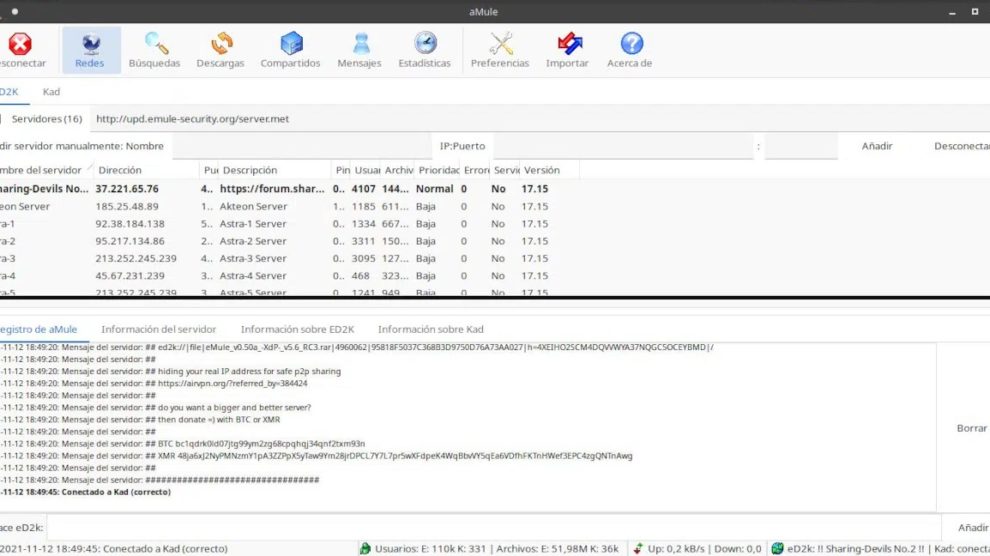
Task: Select server 37.221.65.76 row
Action: point(289,189)
